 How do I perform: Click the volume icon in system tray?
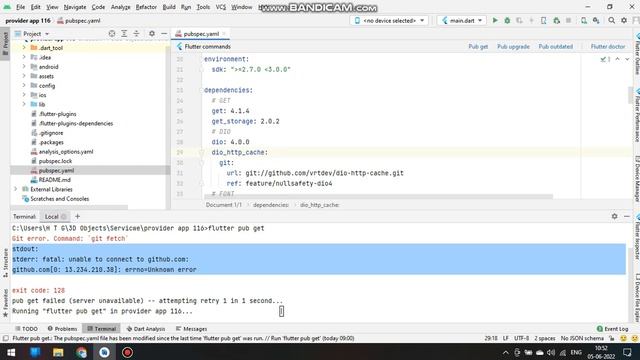[x=551, y=352]
